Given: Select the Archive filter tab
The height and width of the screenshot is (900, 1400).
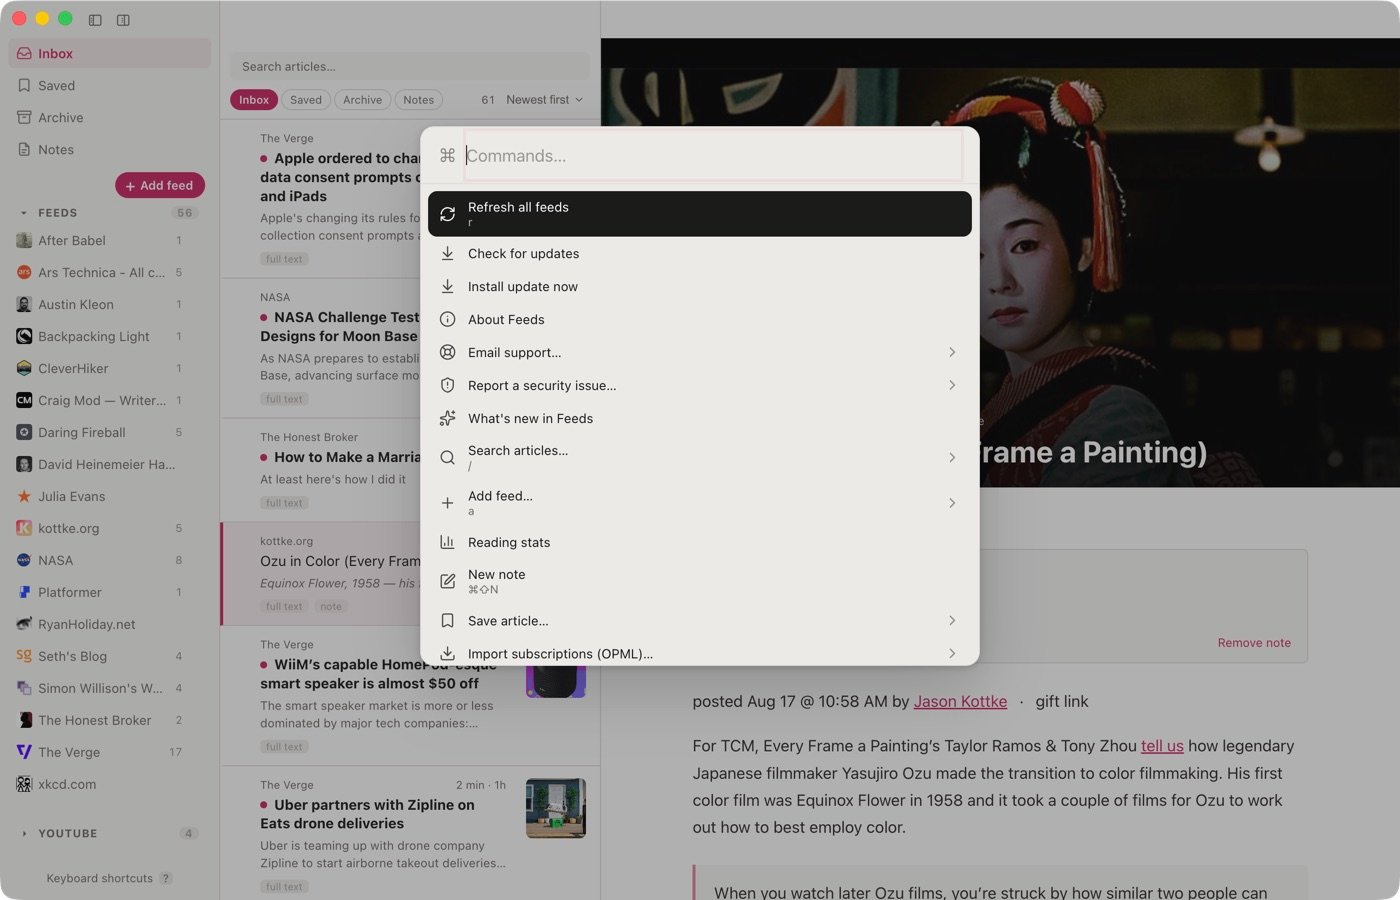Looking at the screenshot, I should coord(362,100).
